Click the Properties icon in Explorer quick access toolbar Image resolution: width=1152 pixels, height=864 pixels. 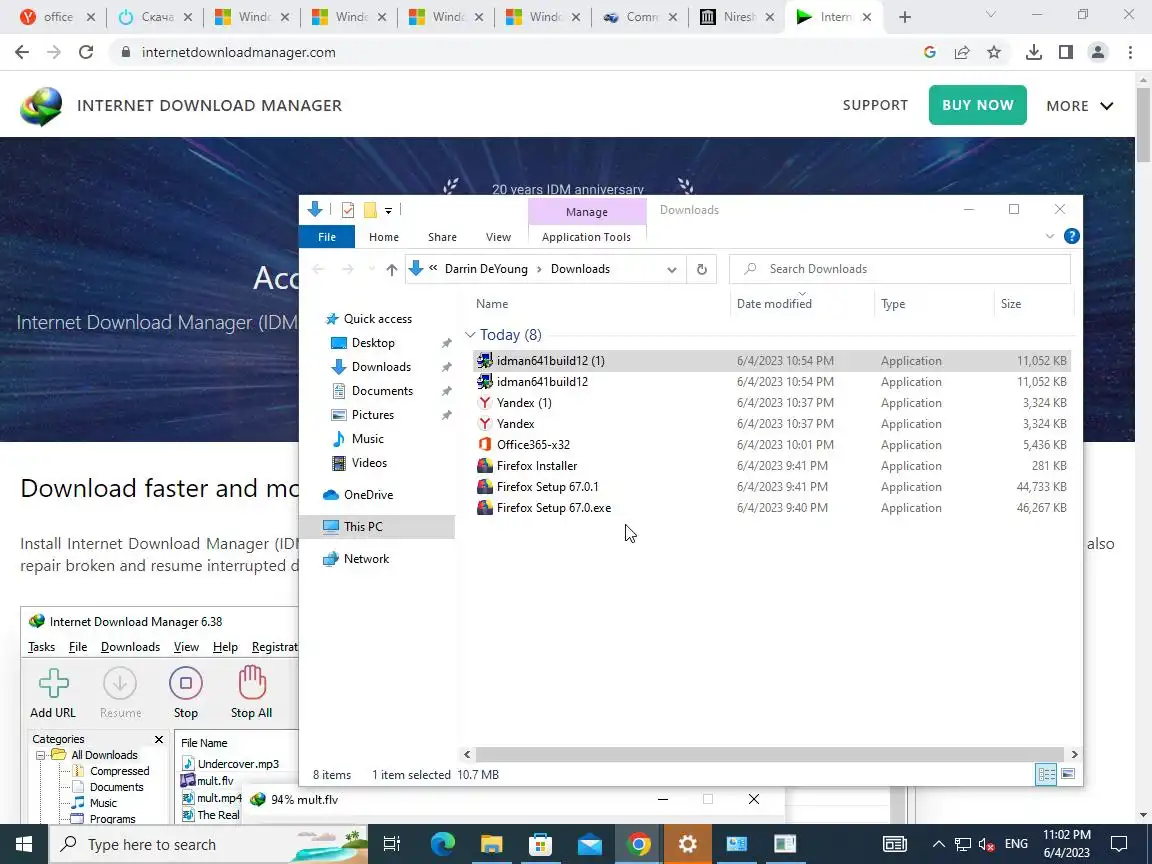click(348, 210)
